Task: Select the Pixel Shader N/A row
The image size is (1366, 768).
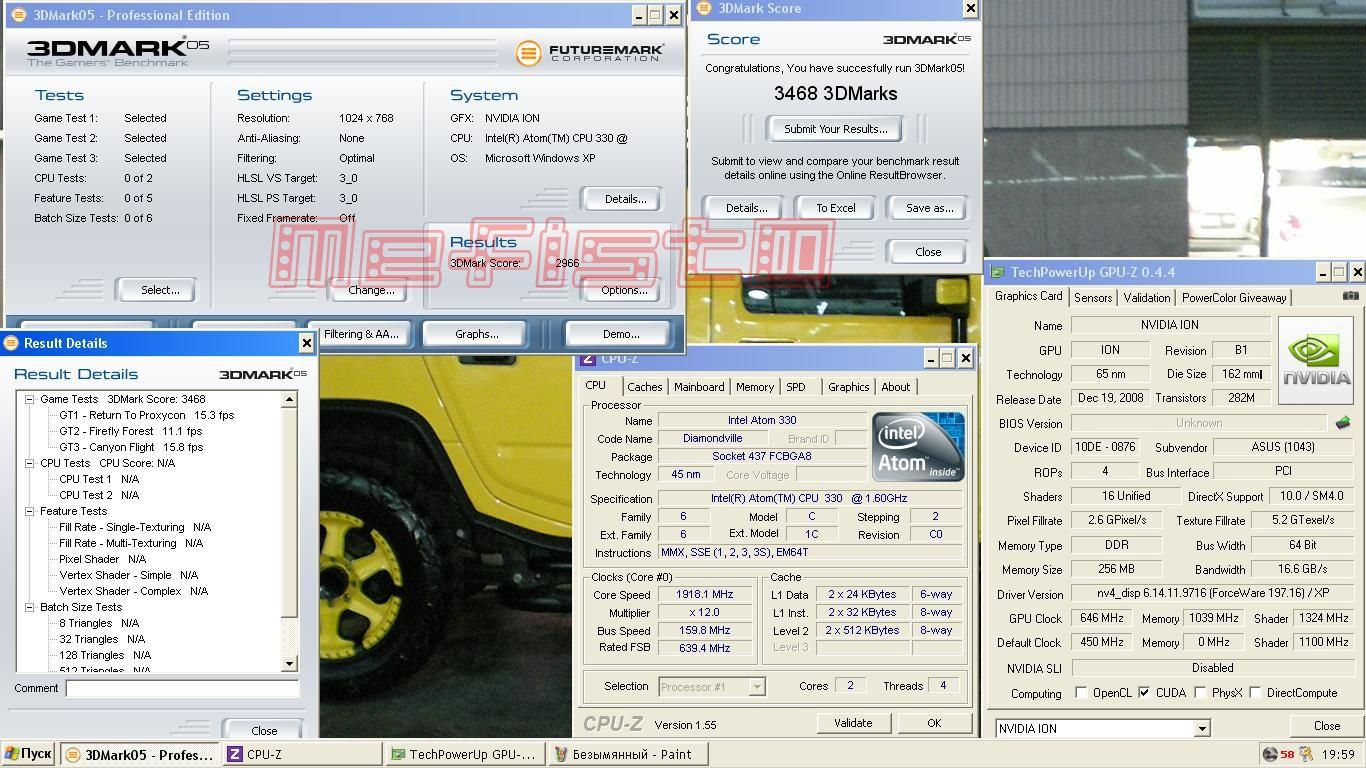Action: coord(102,559)
